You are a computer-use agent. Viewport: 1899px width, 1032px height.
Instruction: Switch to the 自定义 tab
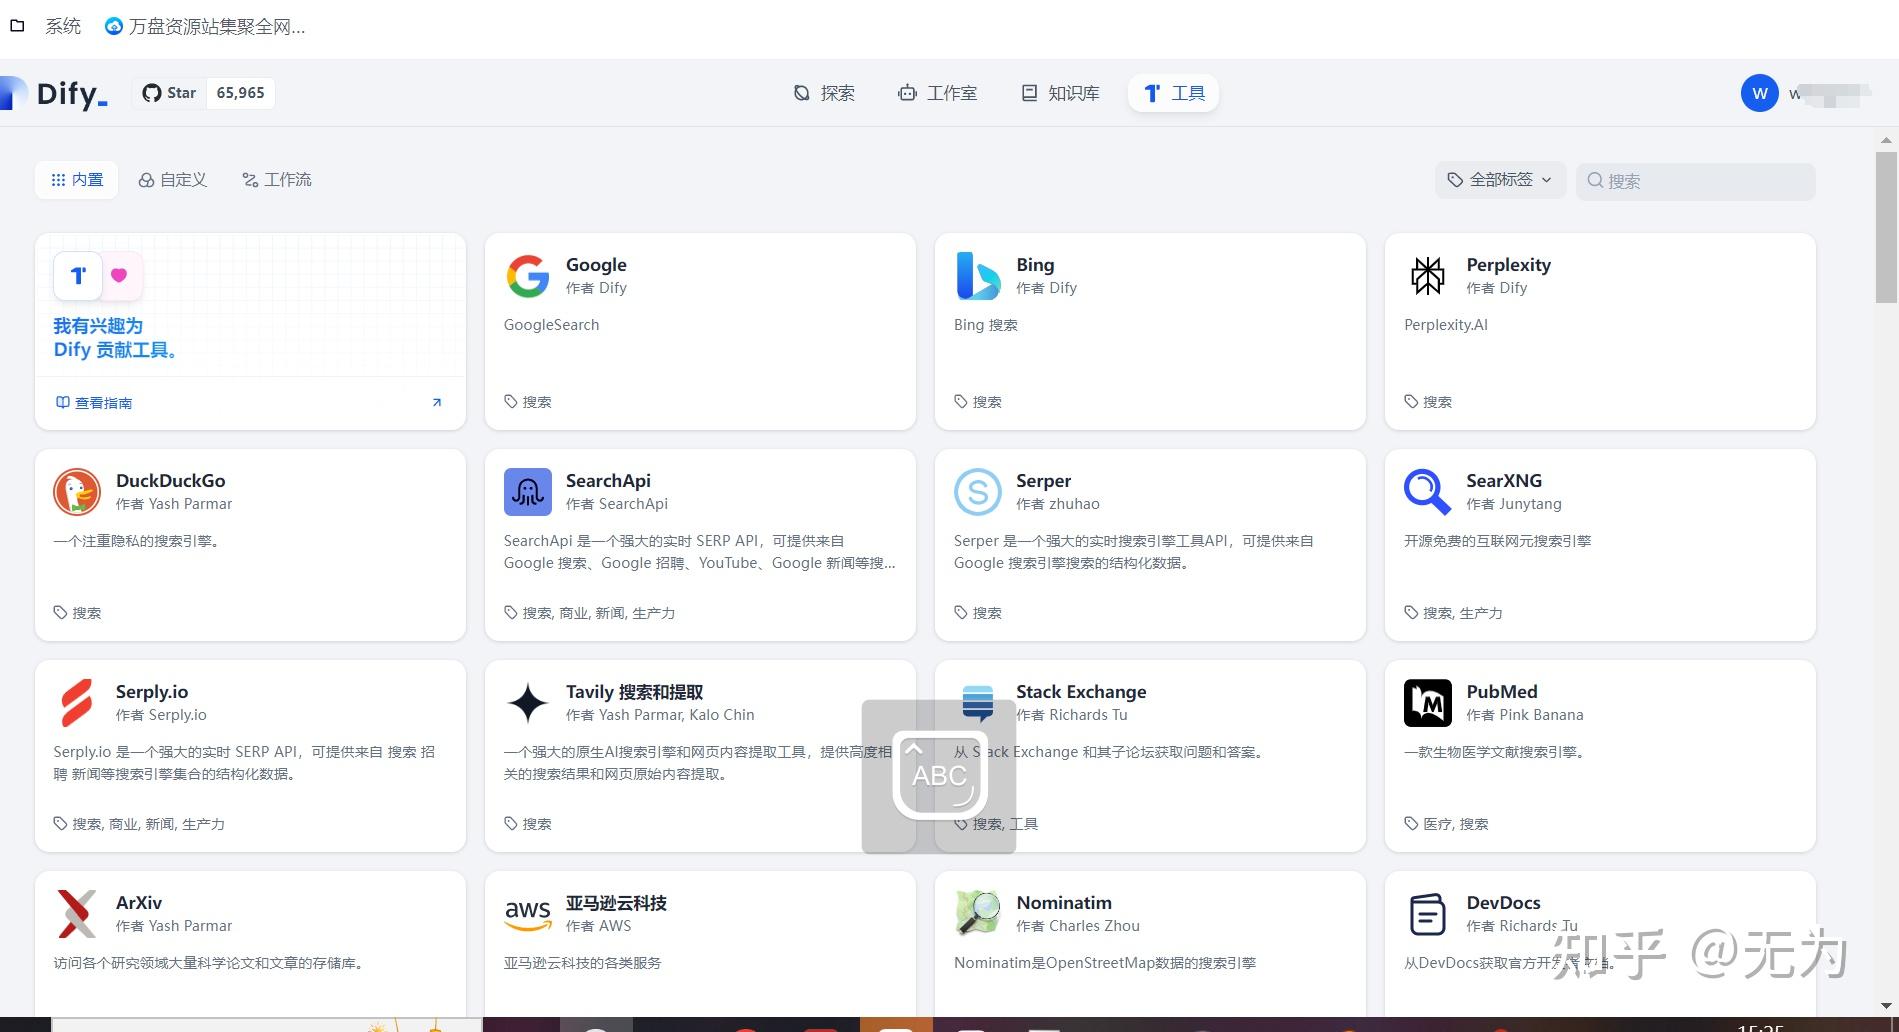(172, 179)
